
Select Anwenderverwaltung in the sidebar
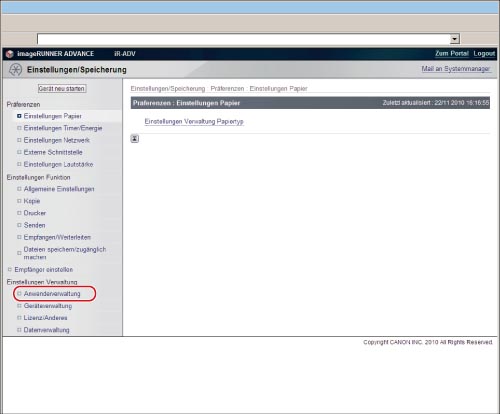point(52,294)
